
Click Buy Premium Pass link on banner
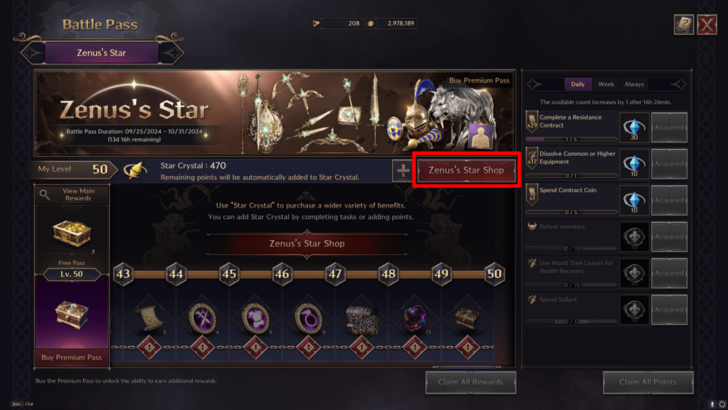pyautogui.click(x=479, y=80)
